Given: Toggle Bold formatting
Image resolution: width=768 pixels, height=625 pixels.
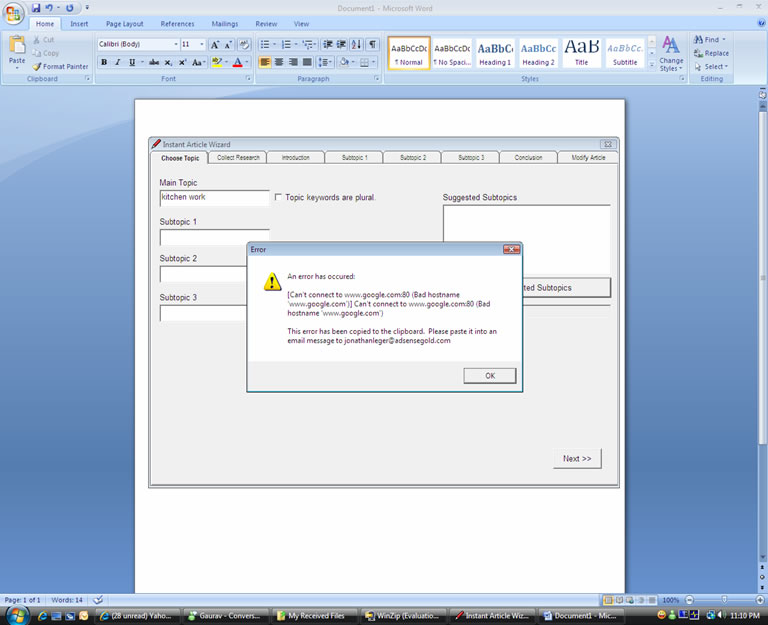Looking at the screenshot, I should (104, 62).
